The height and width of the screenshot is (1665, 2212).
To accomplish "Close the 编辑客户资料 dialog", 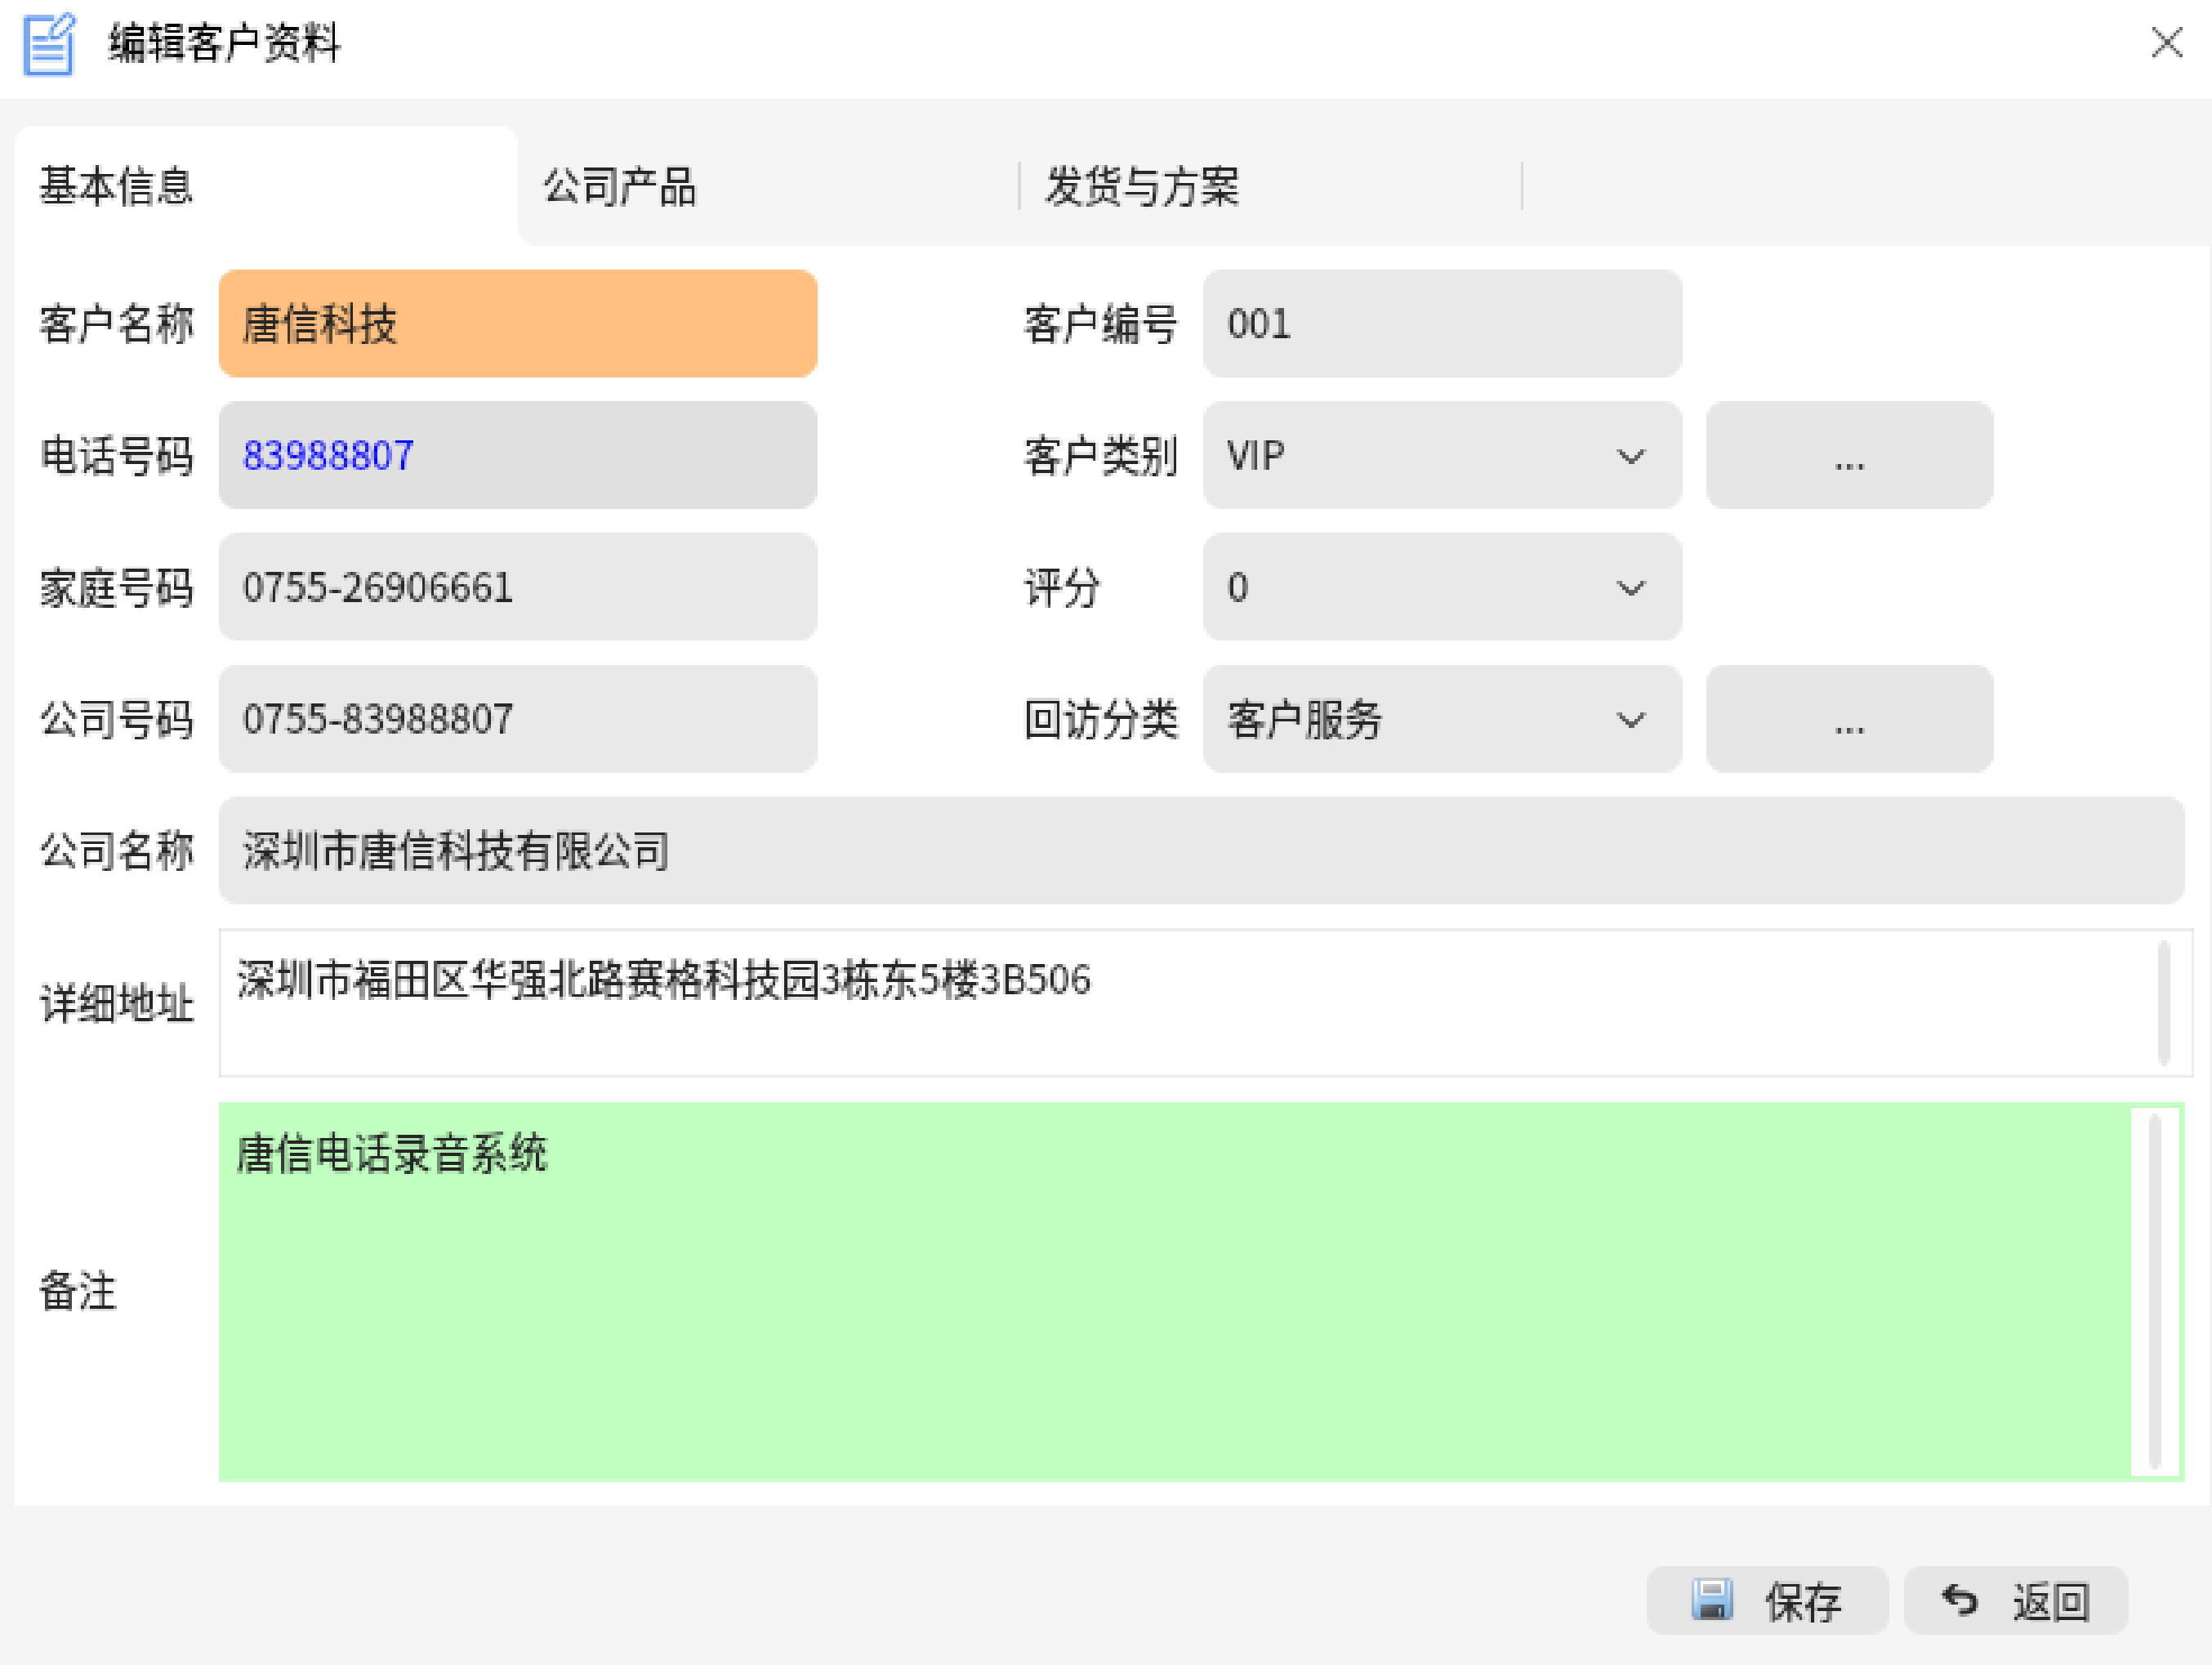I will click(2166, 43).
